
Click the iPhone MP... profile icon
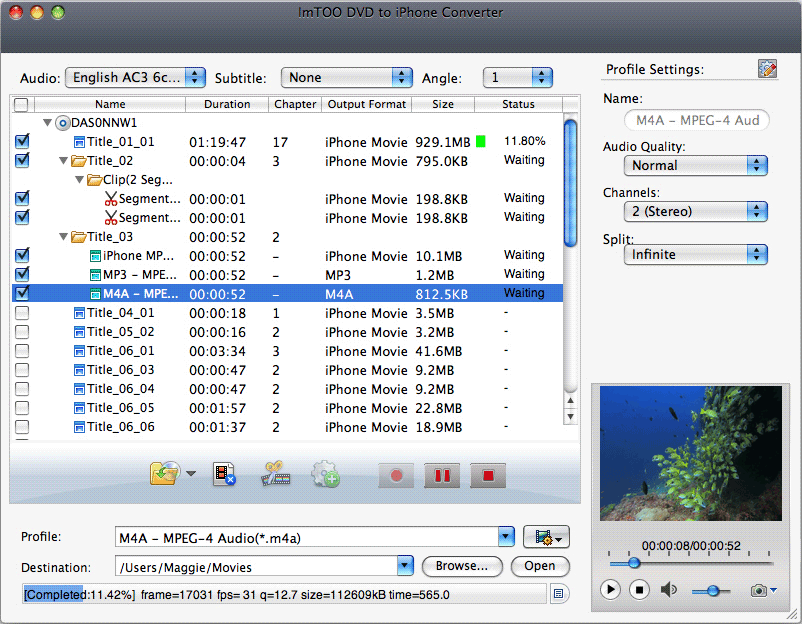pyautogui.click(x=95, y=256)
